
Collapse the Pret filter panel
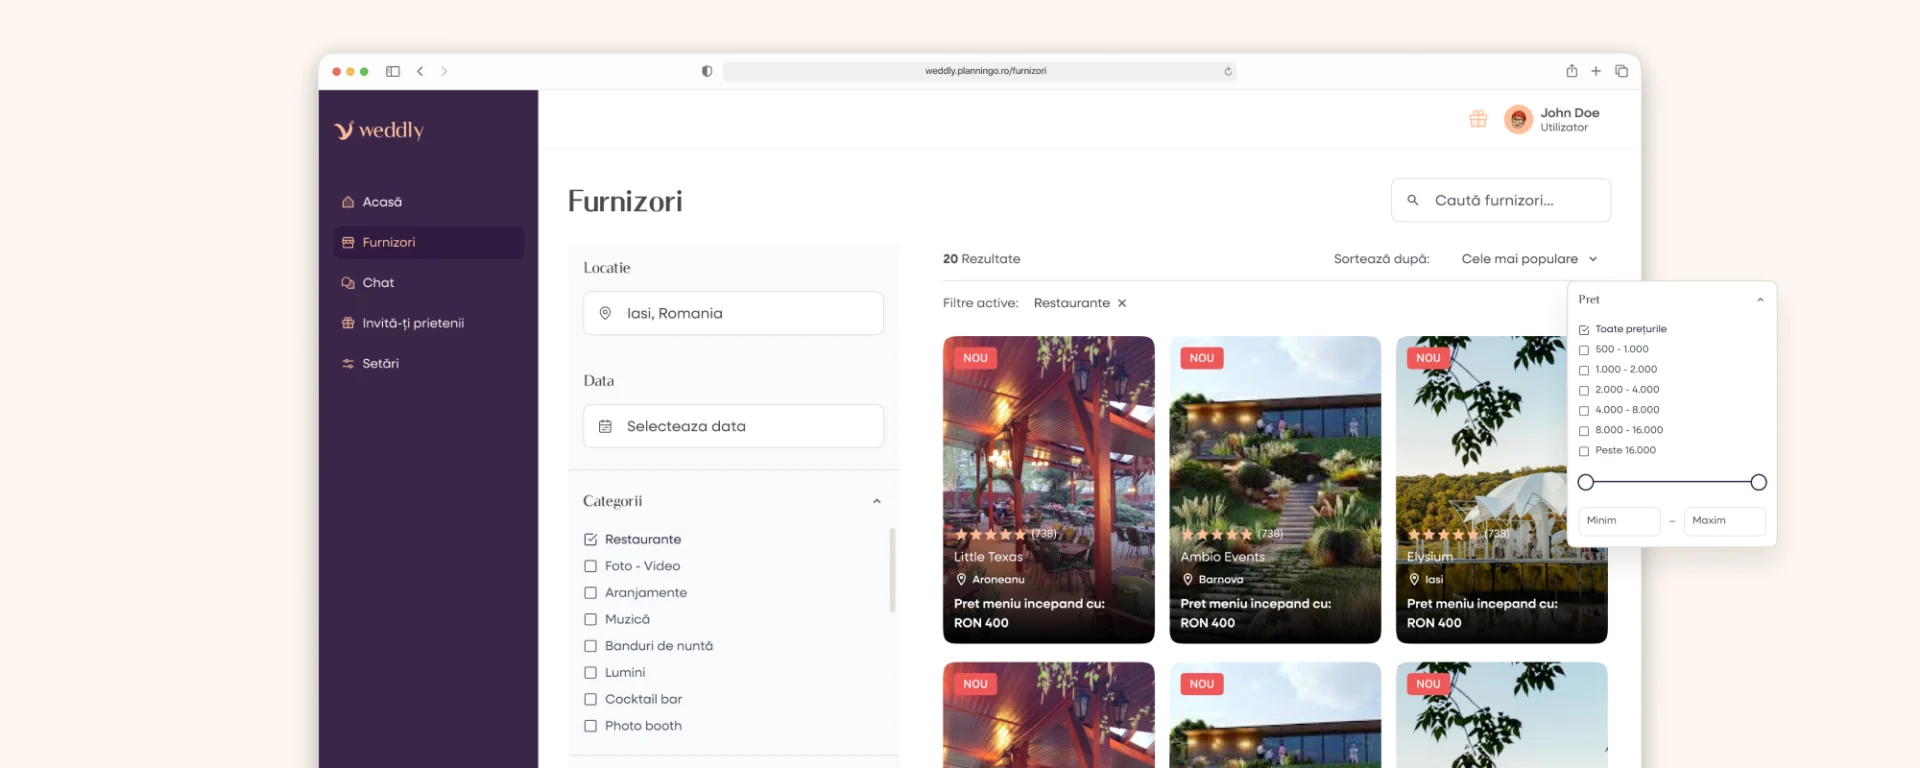[x=1760, y=300]
